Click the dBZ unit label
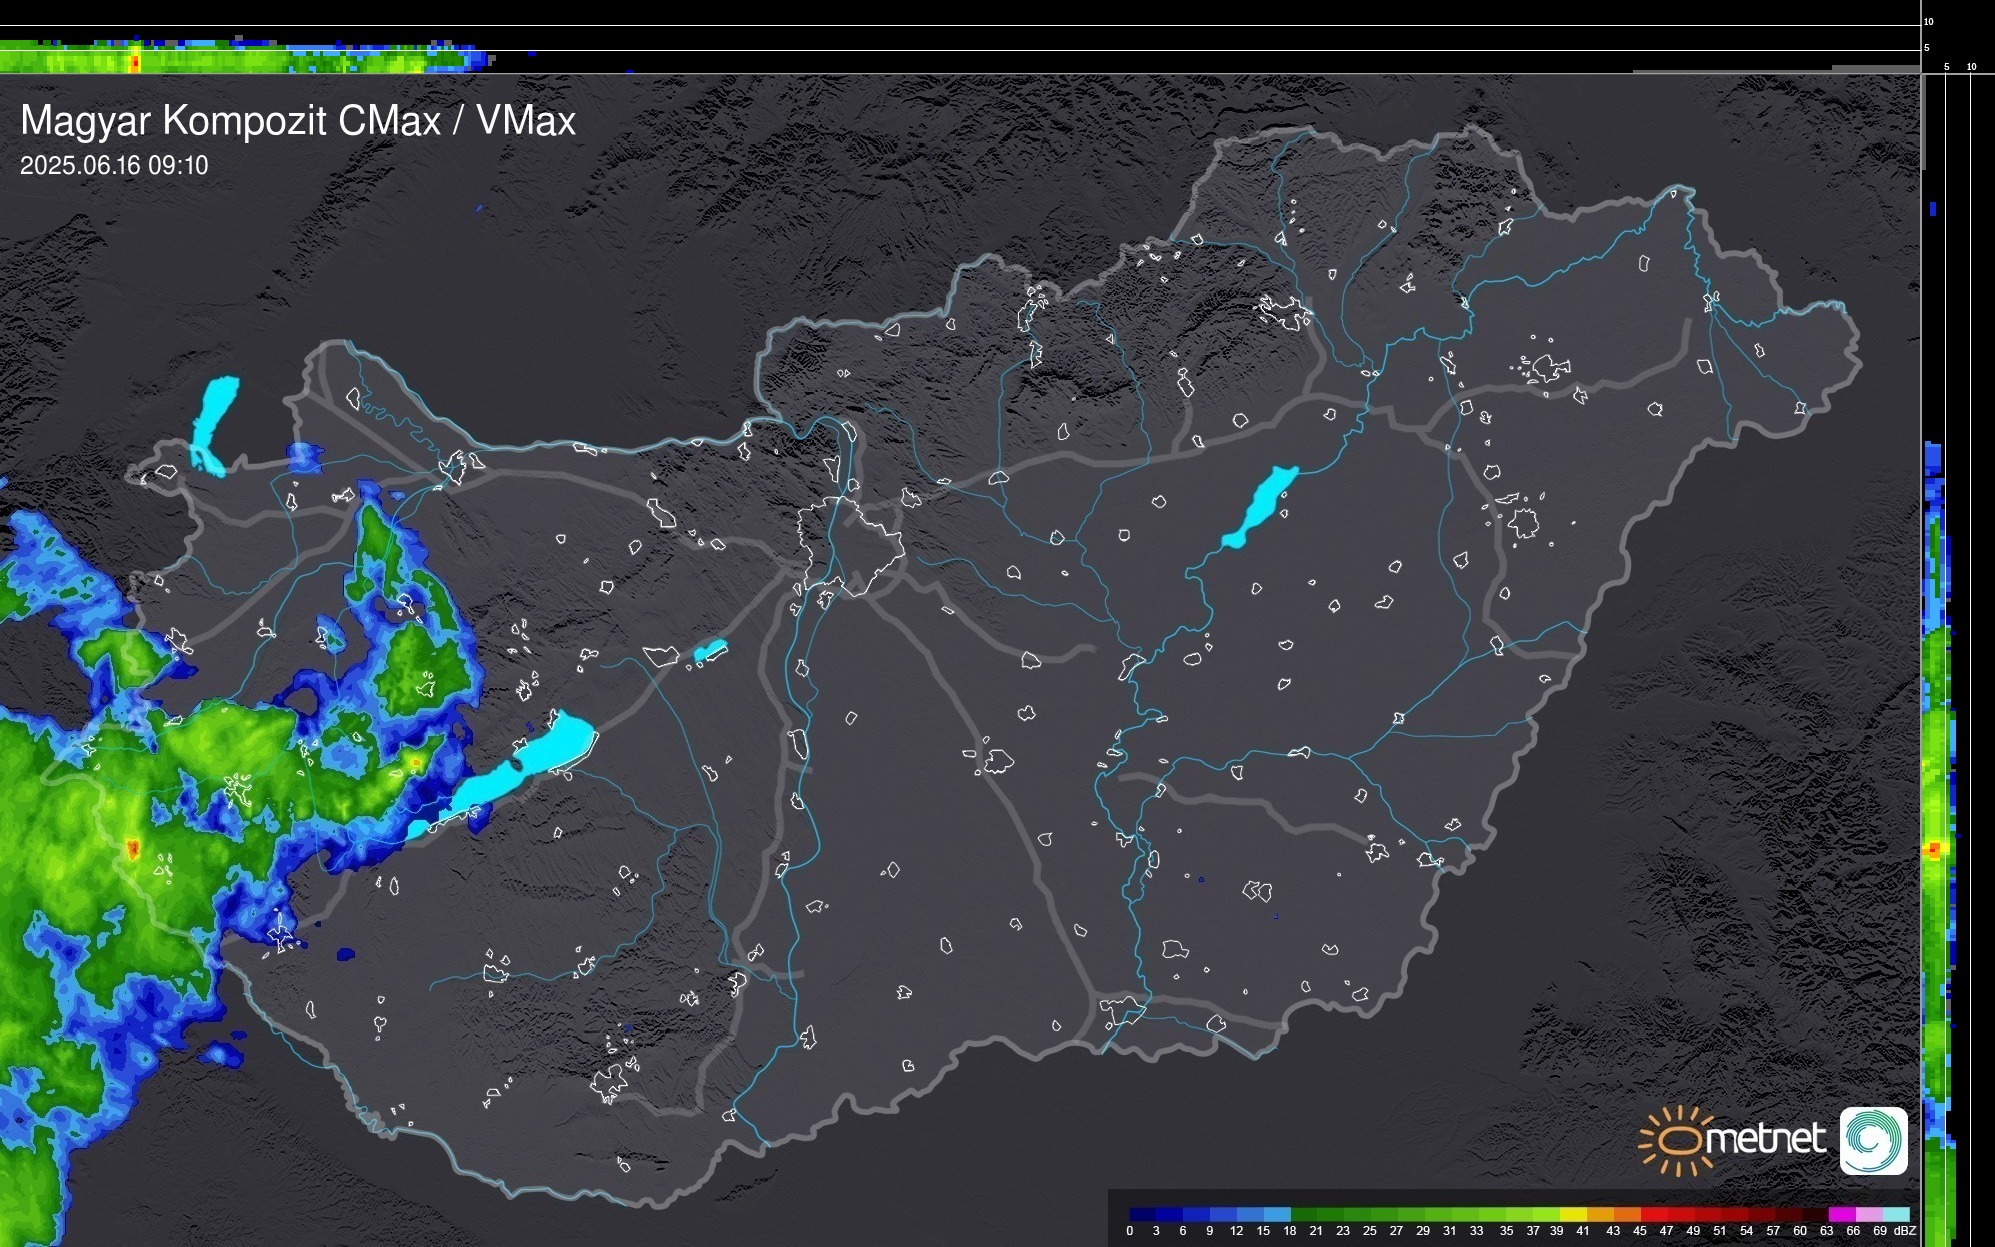 click(x=1905, y=1231)
